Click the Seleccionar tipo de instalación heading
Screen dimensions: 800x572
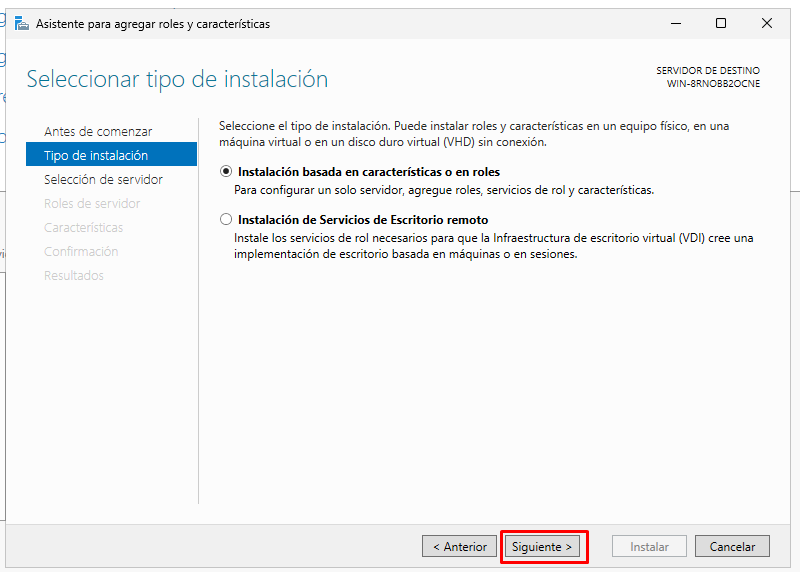click(177, 80)
